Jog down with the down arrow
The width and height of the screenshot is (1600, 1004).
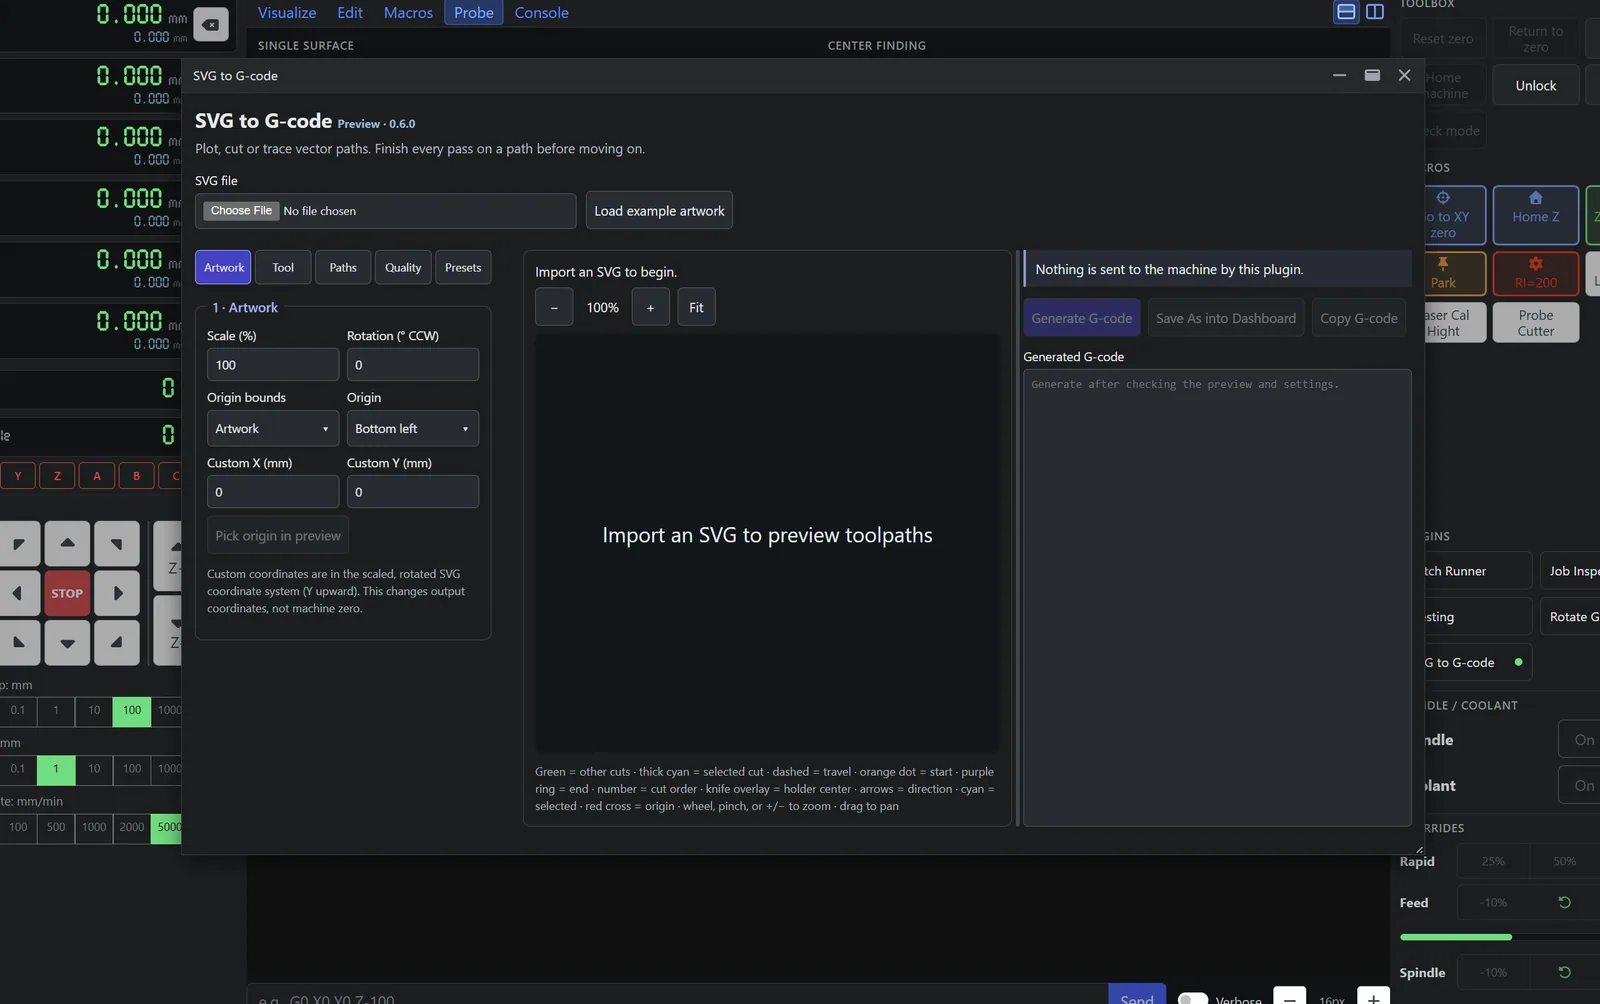(67, 643)
